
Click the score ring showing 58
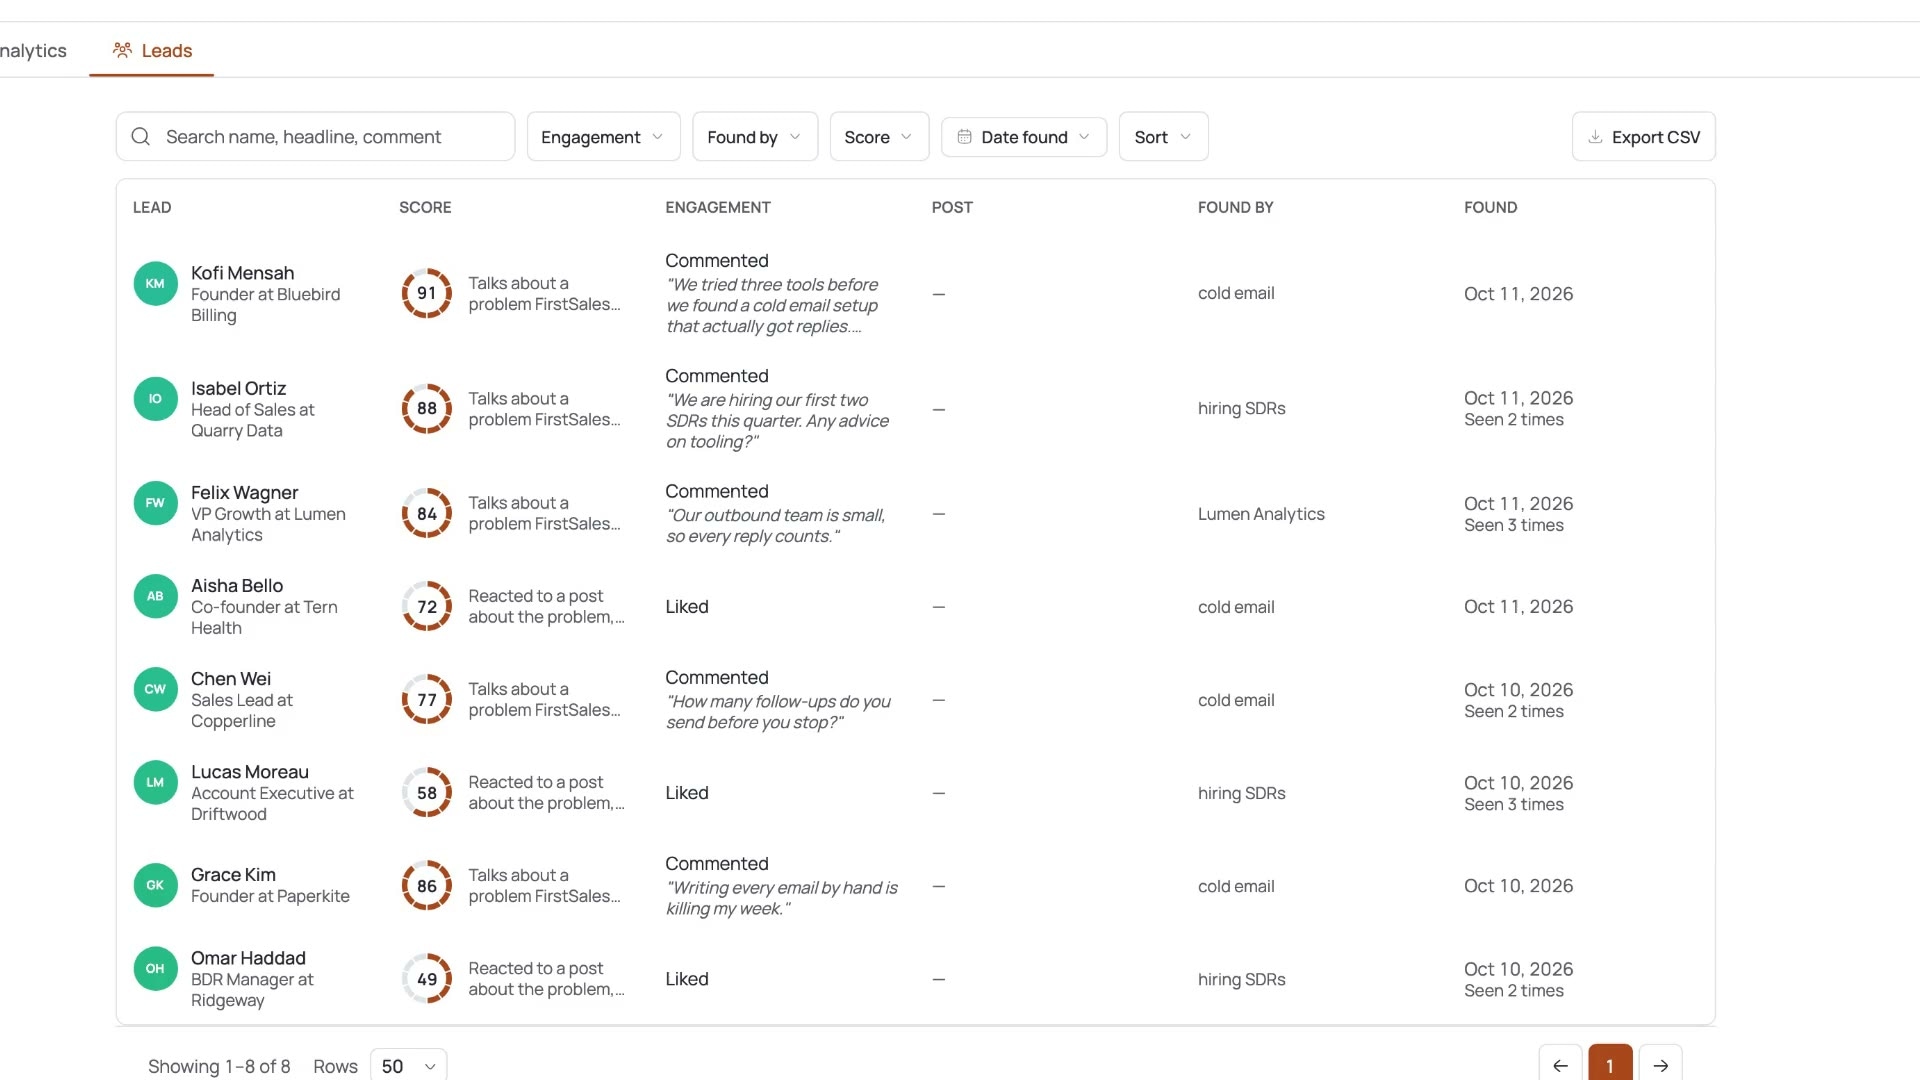pos(427,792)
